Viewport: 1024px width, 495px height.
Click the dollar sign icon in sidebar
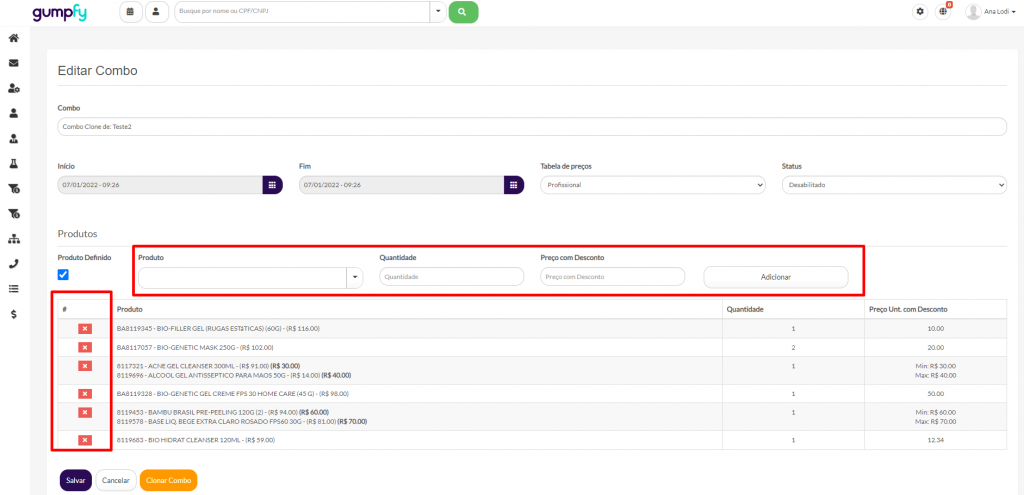14,314
